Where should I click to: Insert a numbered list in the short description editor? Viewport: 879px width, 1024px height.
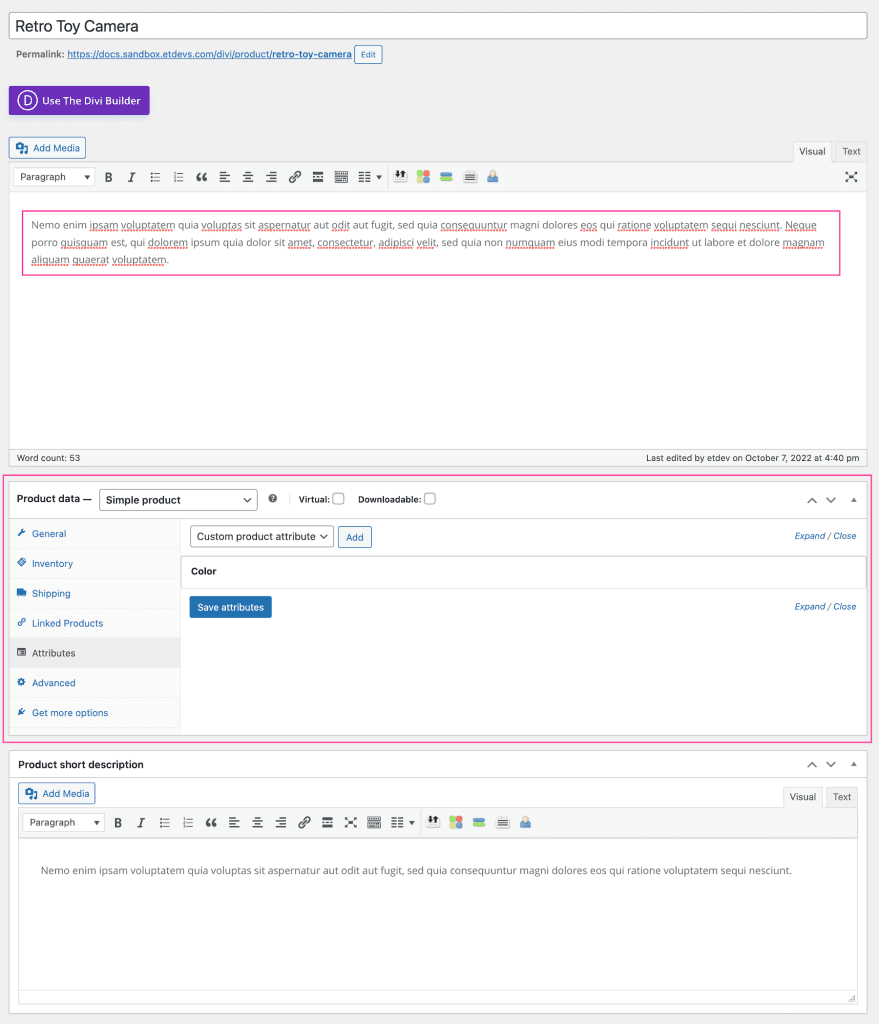pyautogui.click(x=188, y=823)
